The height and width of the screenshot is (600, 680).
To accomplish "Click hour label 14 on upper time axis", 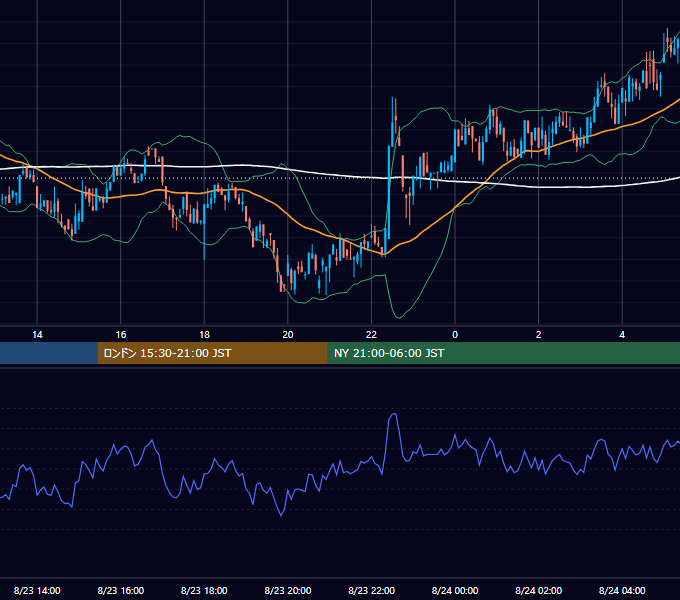I will [x=37, y=335].
